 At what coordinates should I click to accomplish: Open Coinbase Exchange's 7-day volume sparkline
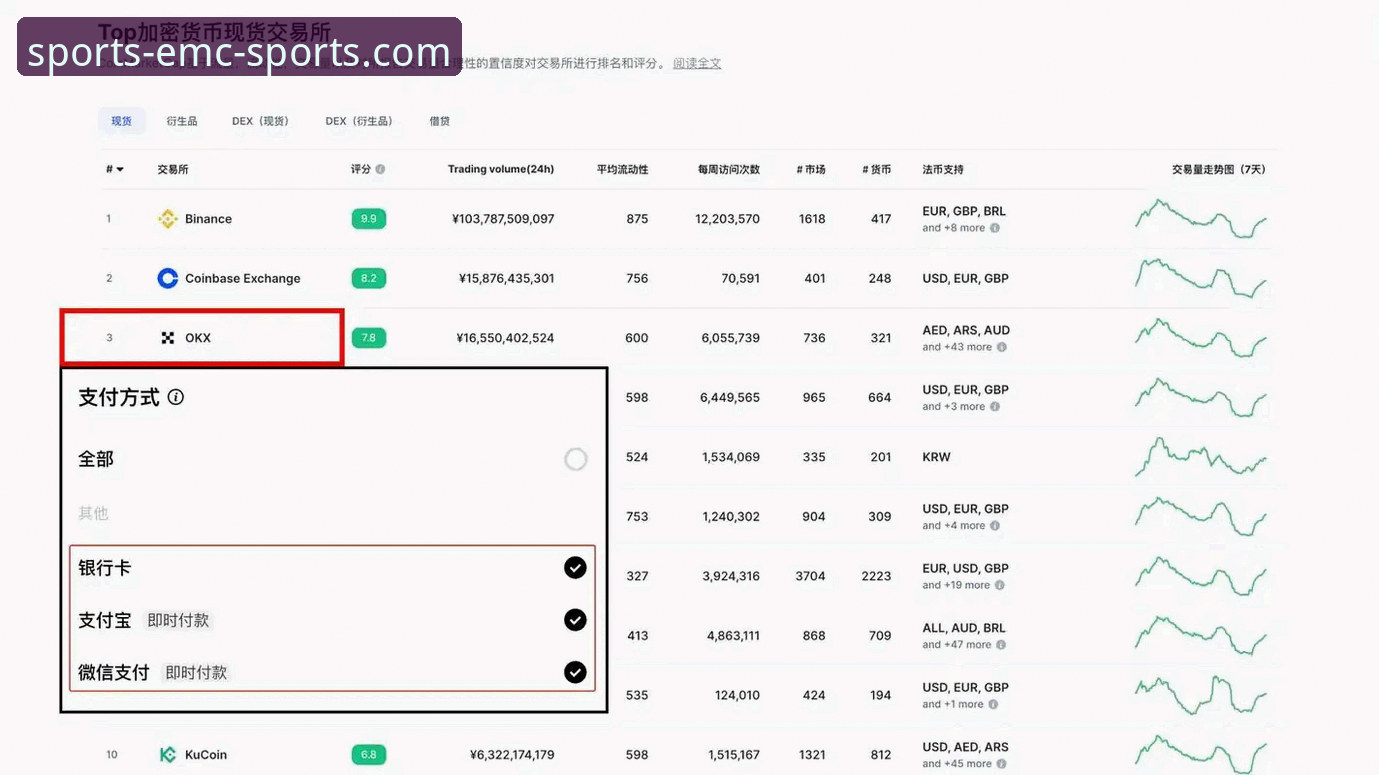point(1201,278)
